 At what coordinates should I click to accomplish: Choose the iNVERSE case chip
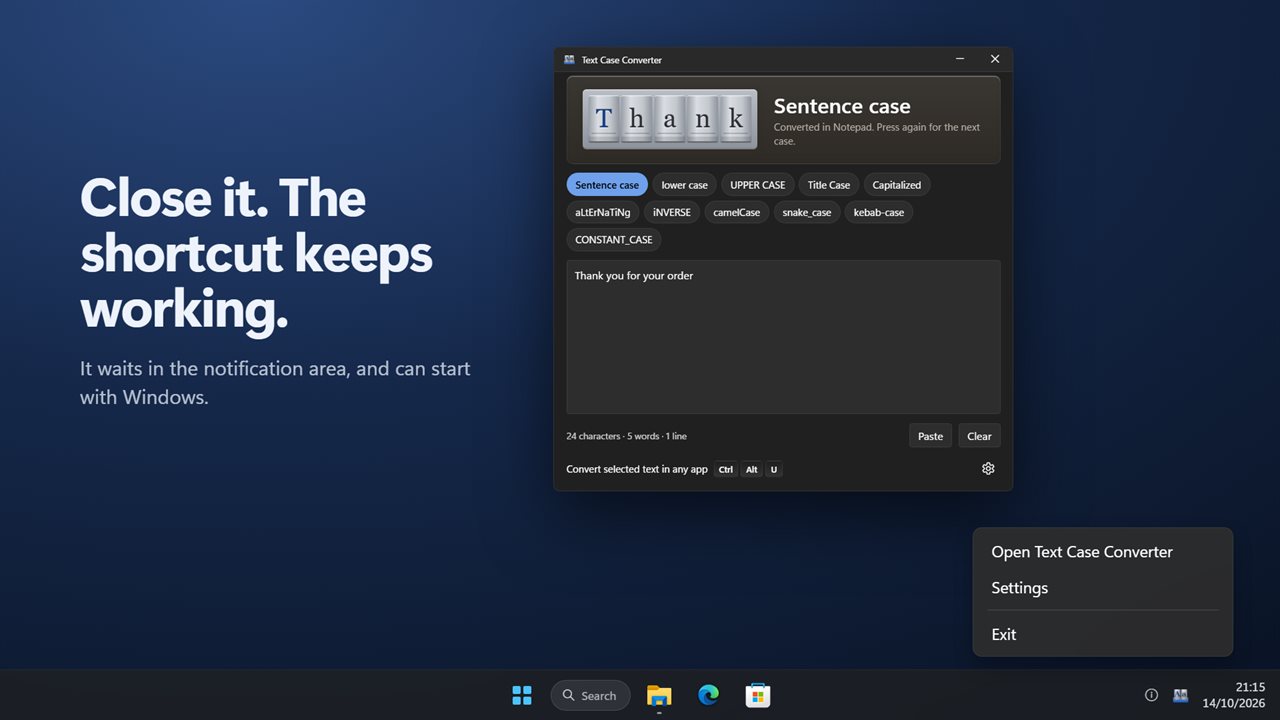[x=672, y=212]
